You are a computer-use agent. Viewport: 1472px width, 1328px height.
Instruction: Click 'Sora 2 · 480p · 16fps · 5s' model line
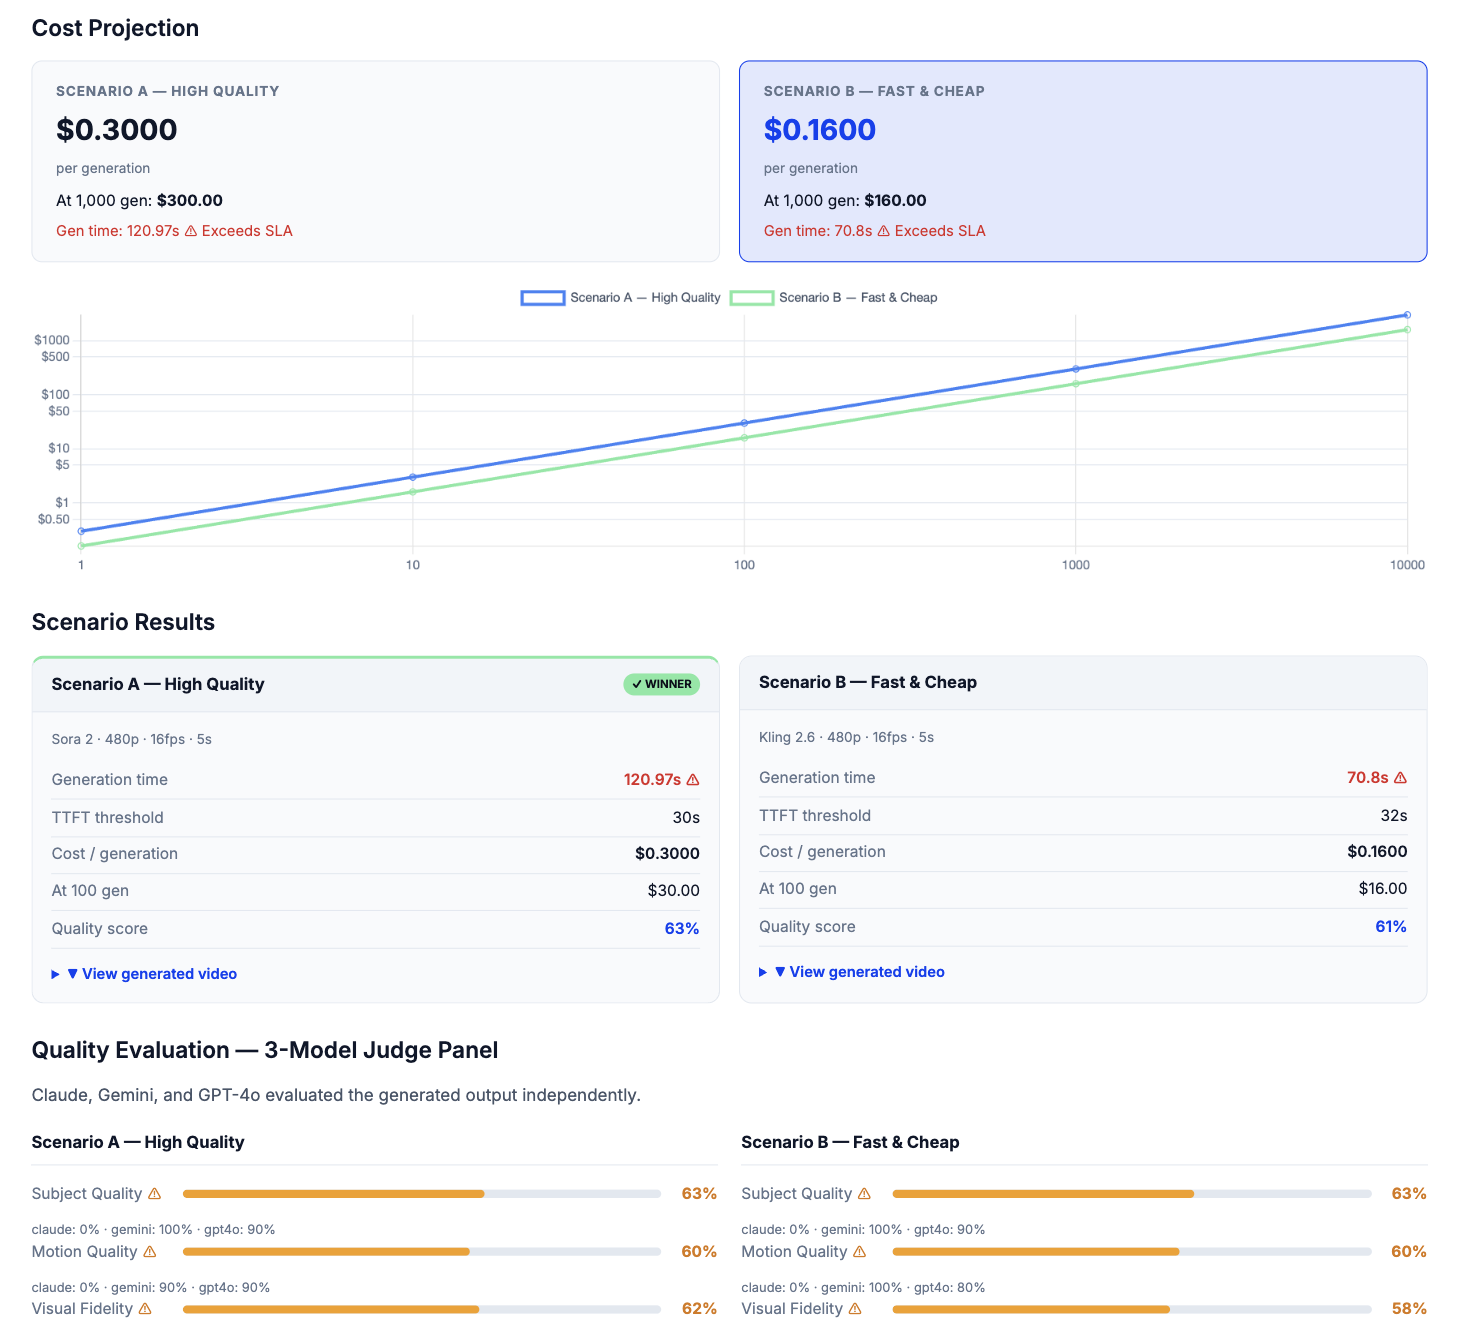(132, 739)
